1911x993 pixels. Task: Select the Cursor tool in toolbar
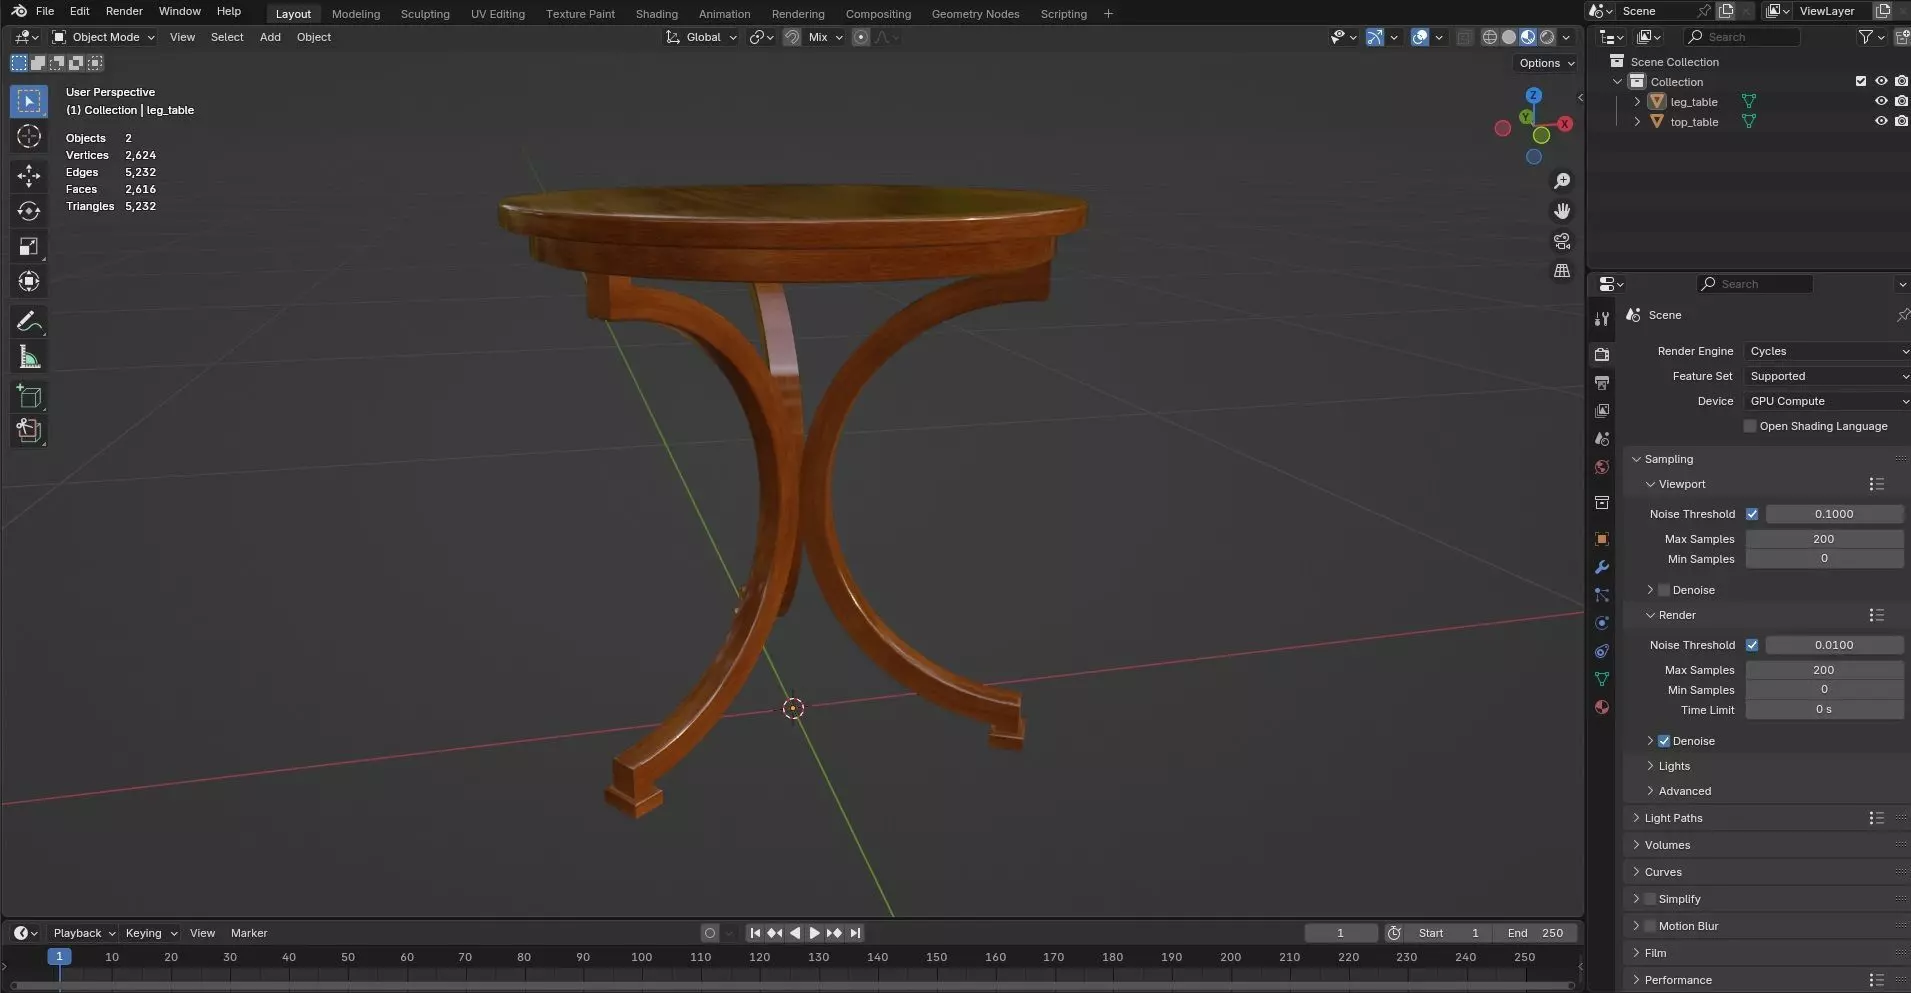29,136
